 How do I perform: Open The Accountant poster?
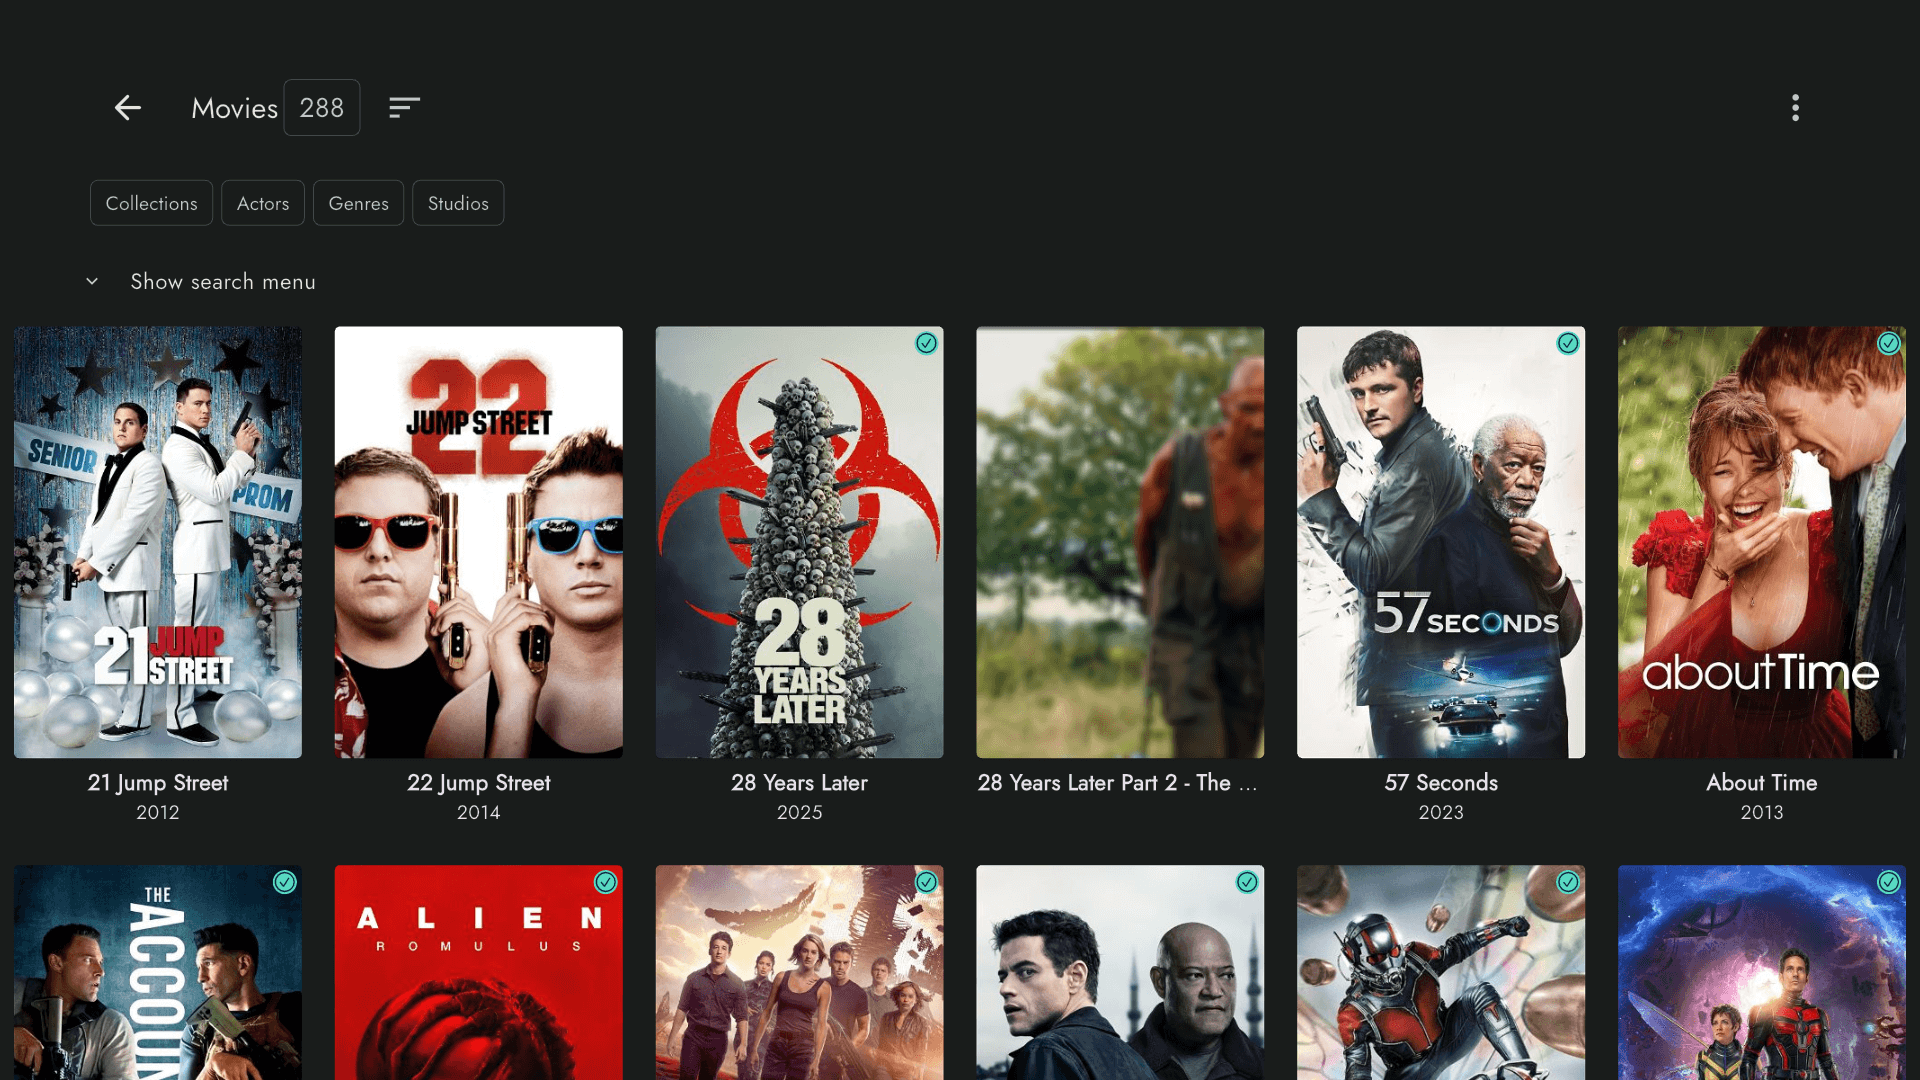[x=158, y=973]
